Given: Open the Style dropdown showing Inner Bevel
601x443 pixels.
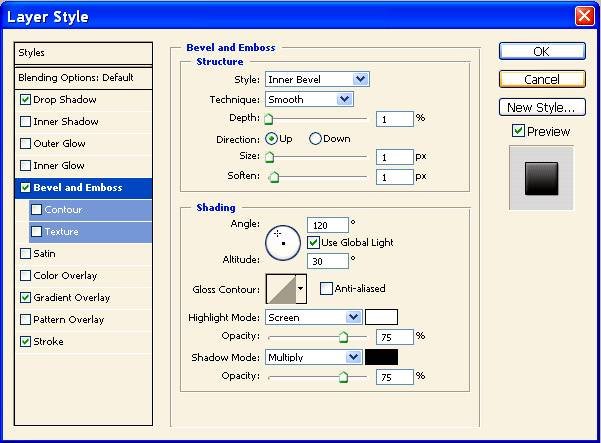Looking at the screenshot, I should click(317, 79).
